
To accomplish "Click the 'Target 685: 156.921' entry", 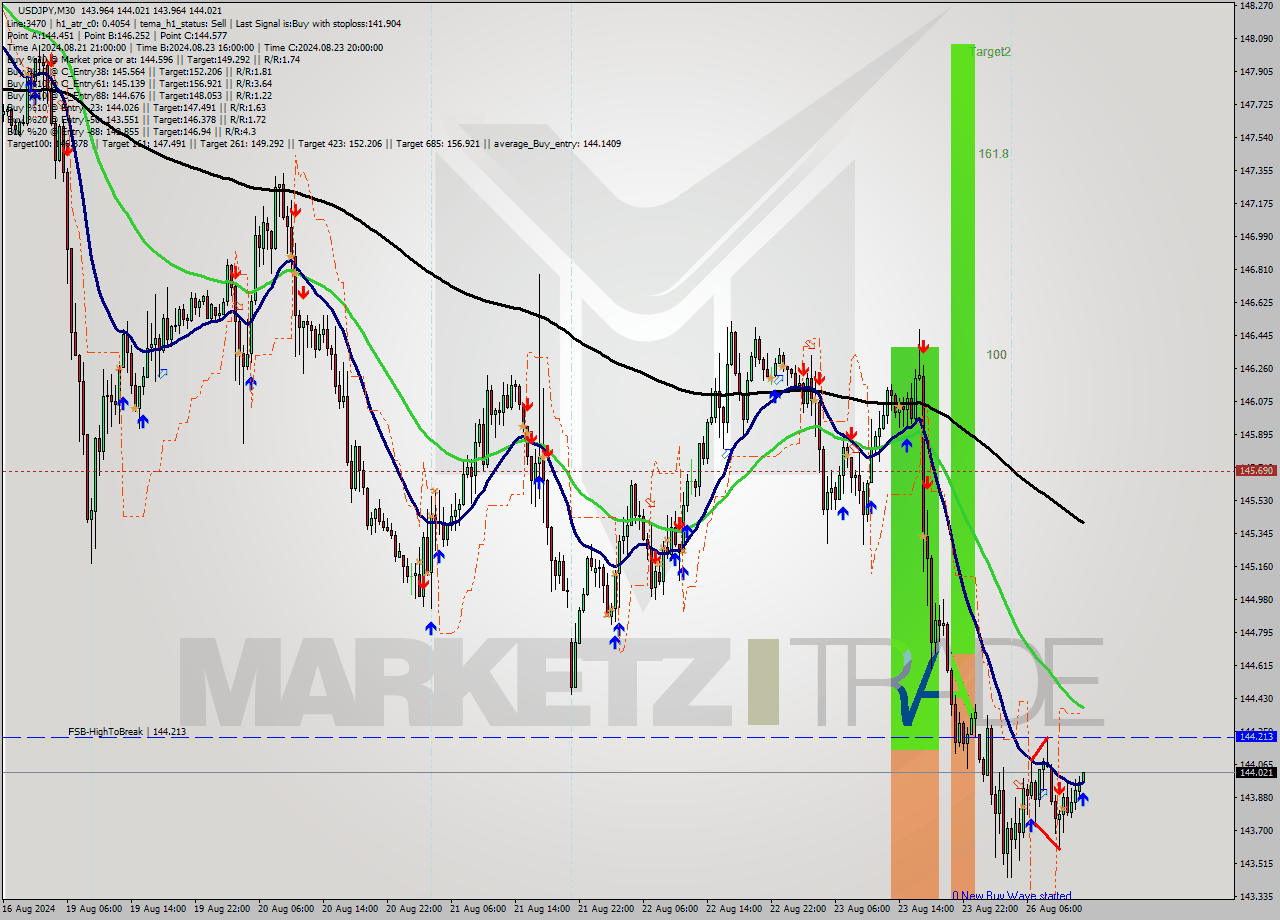I will pos(439,143).
